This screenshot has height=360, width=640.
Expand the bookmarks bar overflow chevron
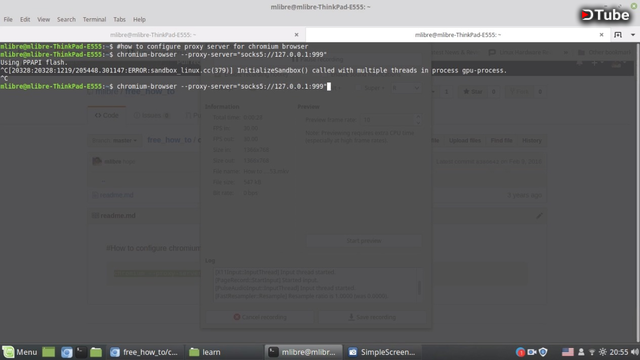(565, 52)
